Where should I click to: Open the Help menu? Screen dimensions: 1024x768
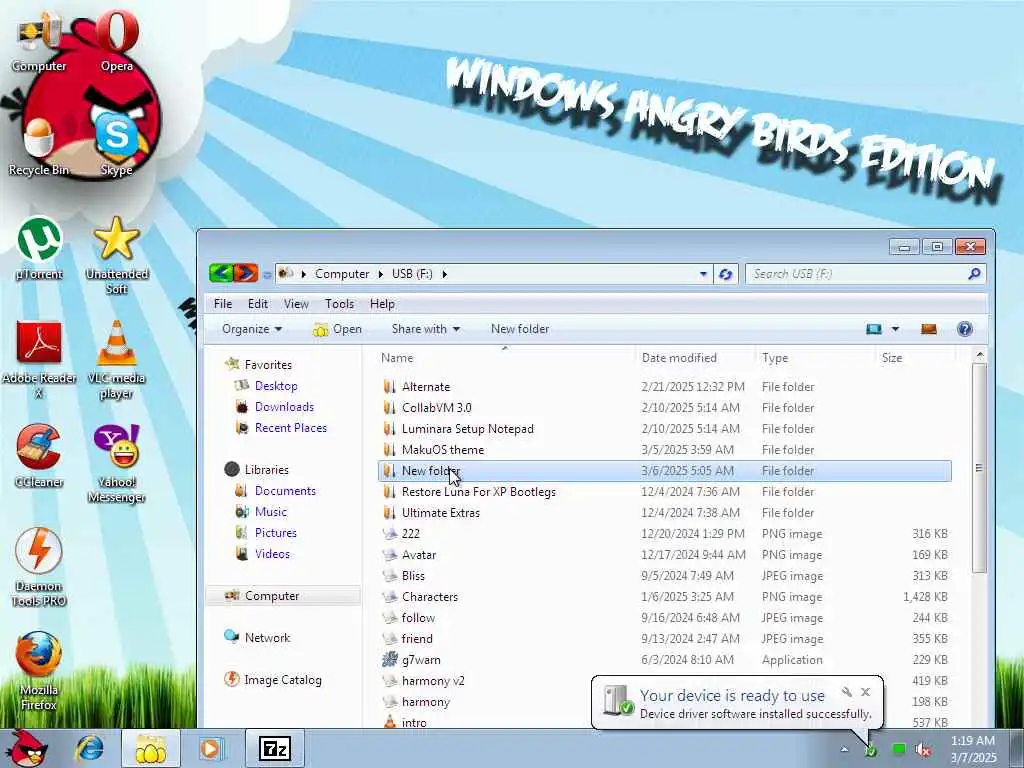tap(382, 304)
